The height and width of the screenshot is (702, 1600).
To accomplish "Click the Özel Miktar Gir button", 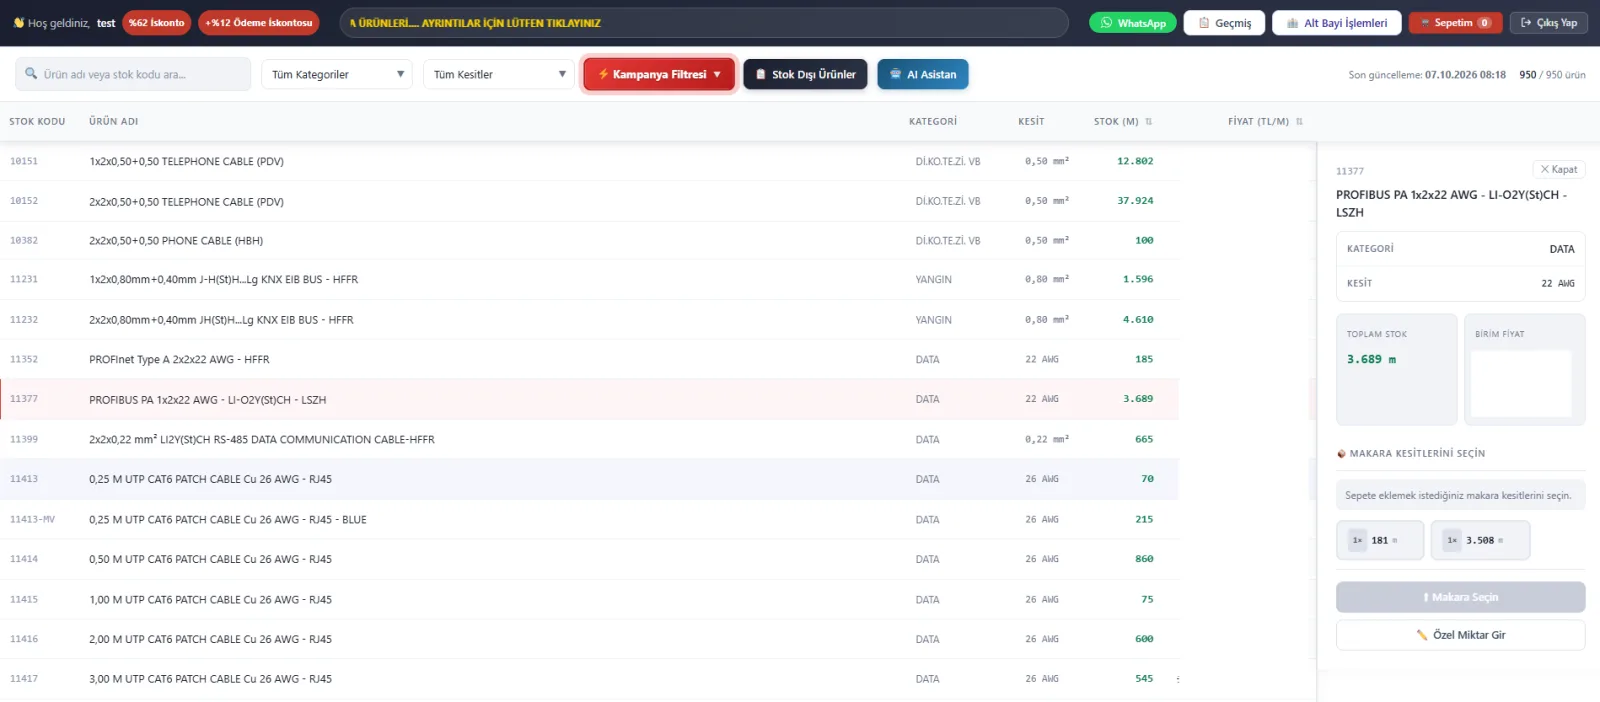I will click(1460, 635).
